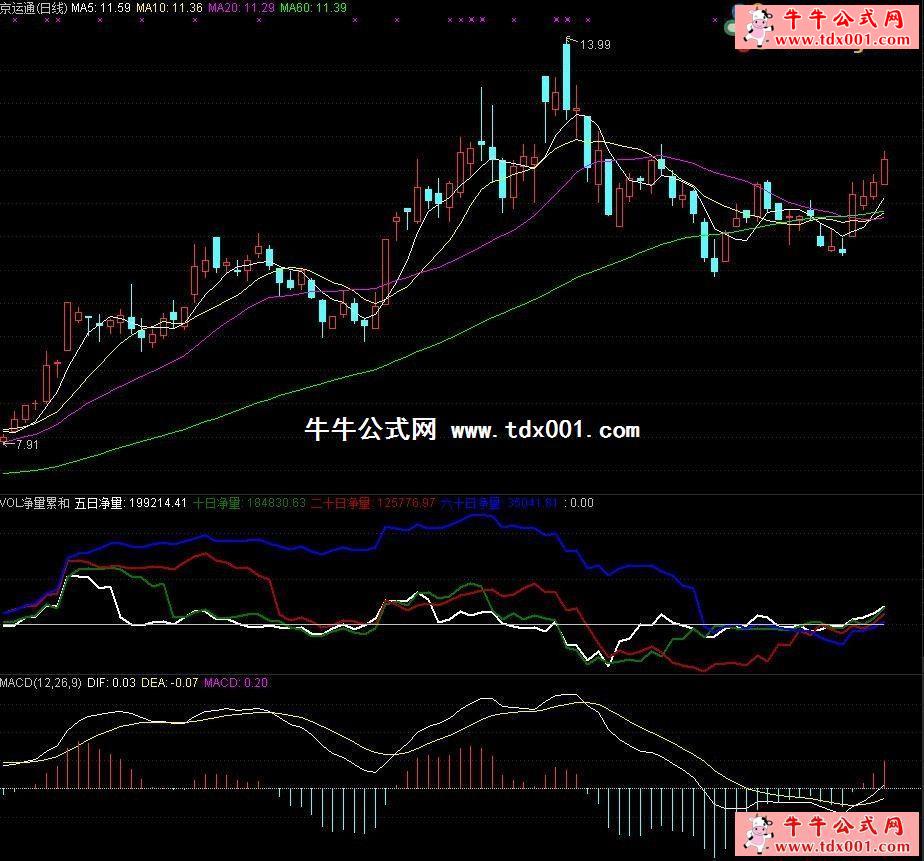
Task: Click the 五日净量 value label
Action: tap(131, 503)
